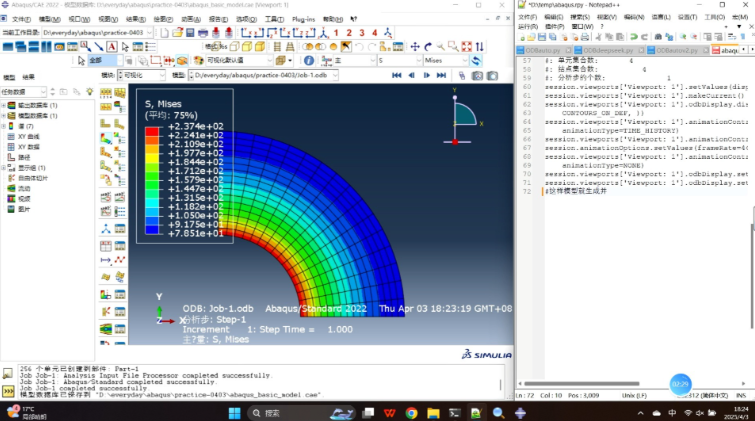Open WPS icon on taskbar
The height and width of the screenshot is (421, 755).
390,413
